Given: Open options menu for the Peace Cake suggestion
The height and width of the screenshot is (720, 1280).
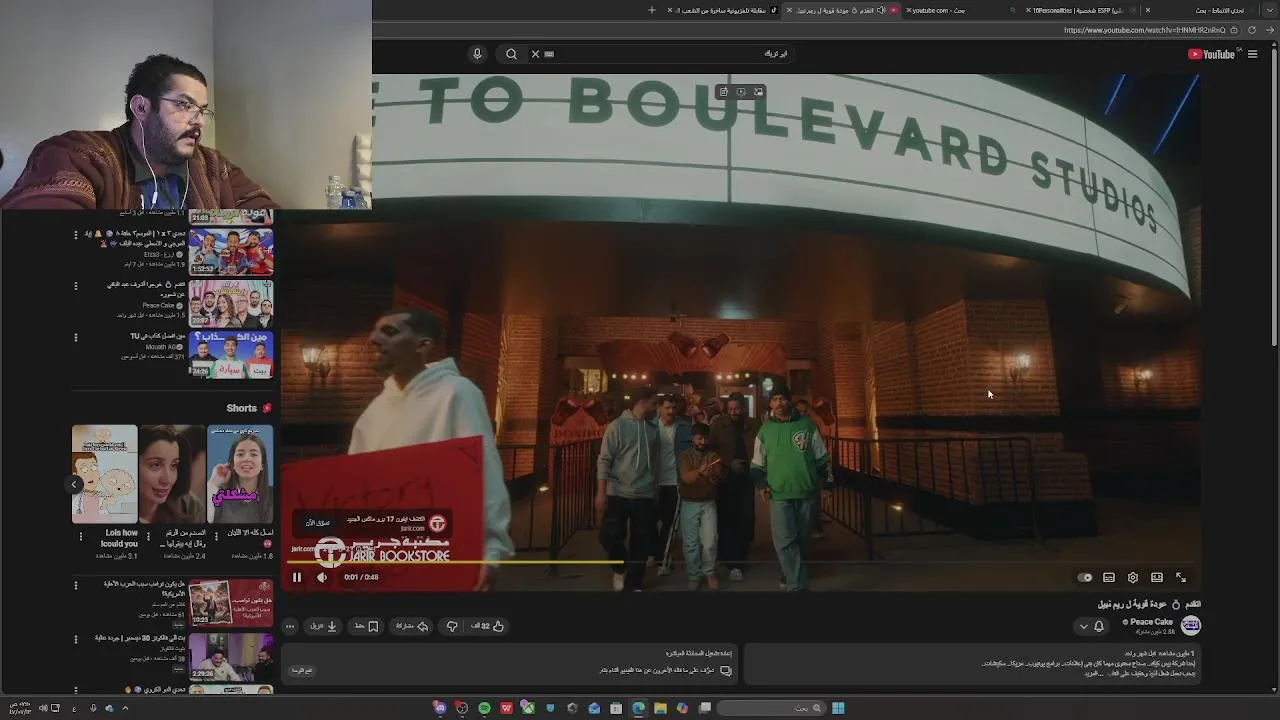Looking at the screenshot, I should (75, 286).
